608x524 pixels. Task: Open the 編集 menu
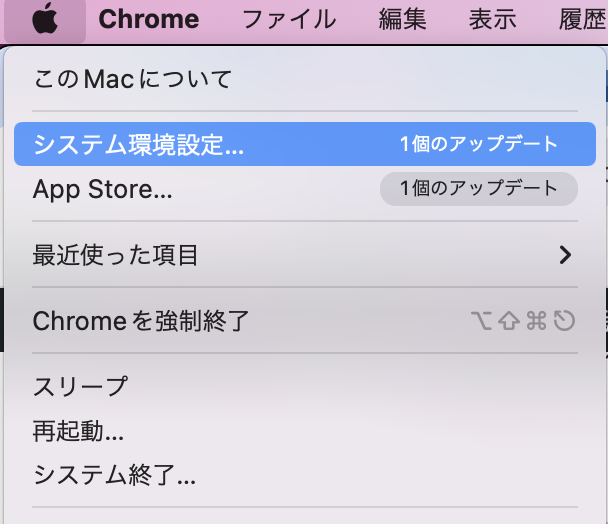pyautogui.click(x=402, y=19)
